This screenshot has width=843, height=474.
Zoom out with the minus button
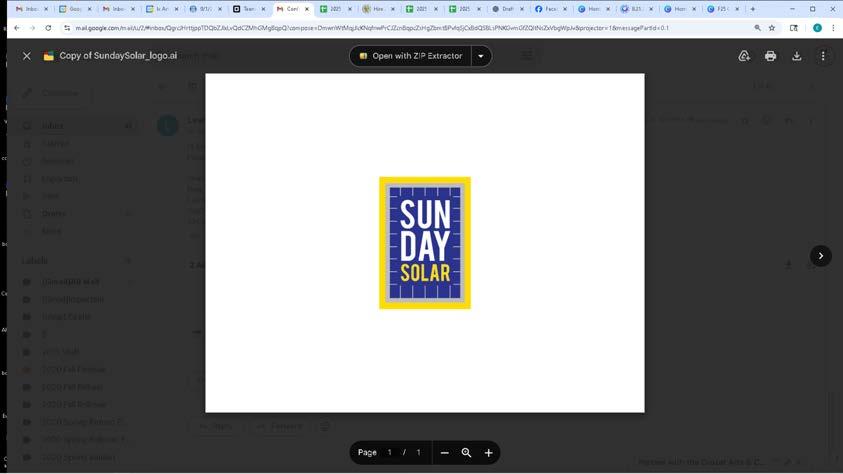tap(445, 453)
